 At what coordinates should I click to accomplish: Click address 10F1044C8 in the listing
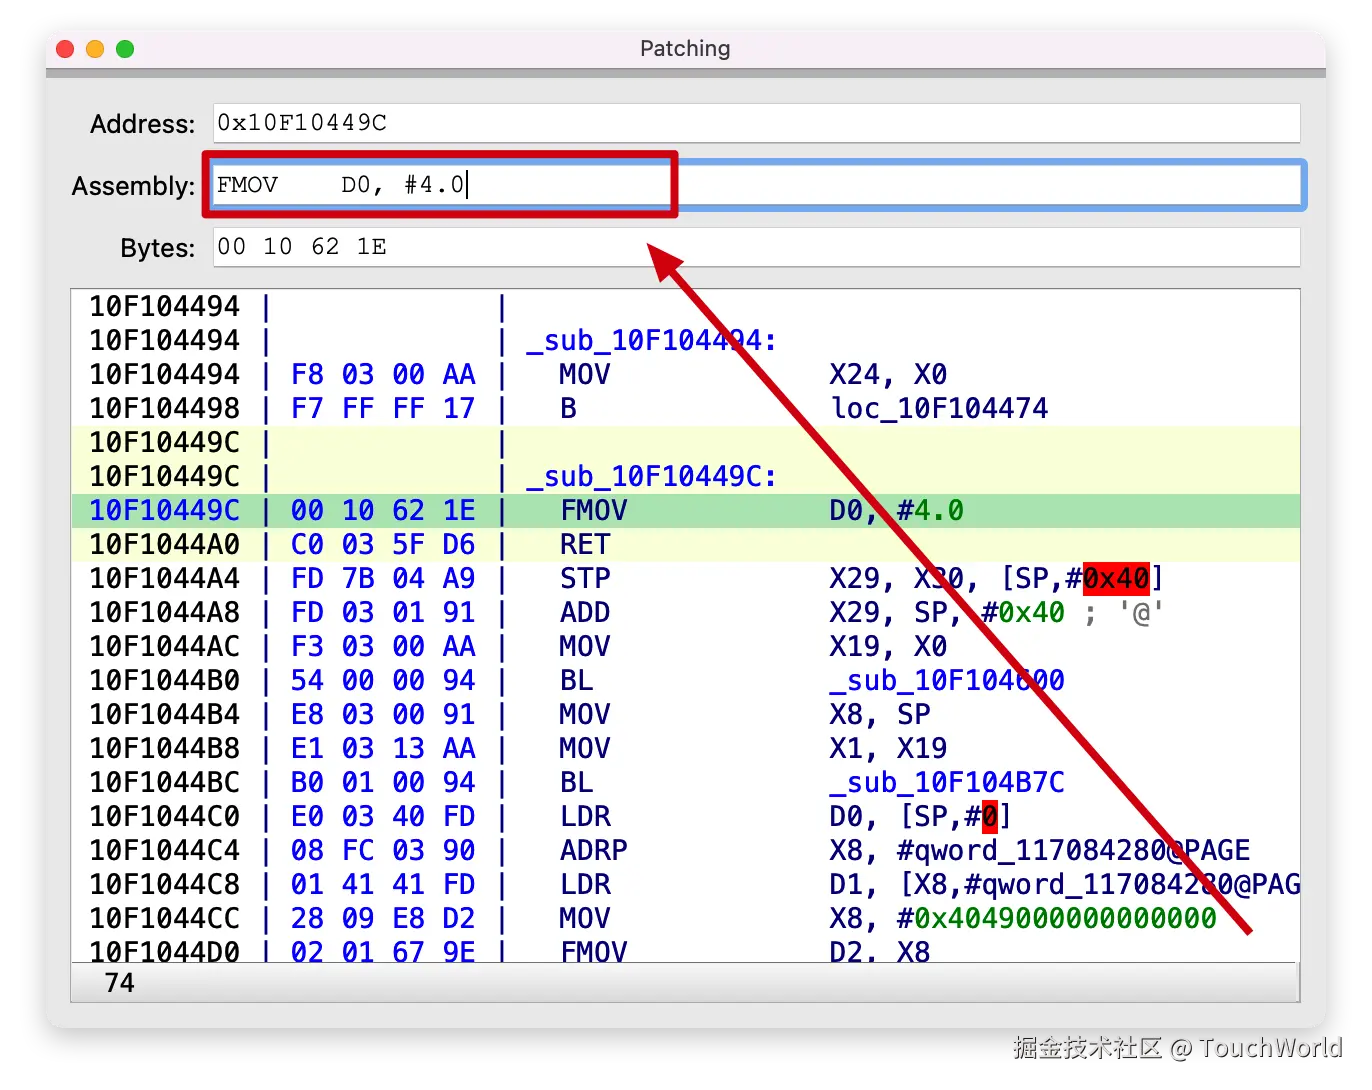pyautogui.click(x=165, y=884)
